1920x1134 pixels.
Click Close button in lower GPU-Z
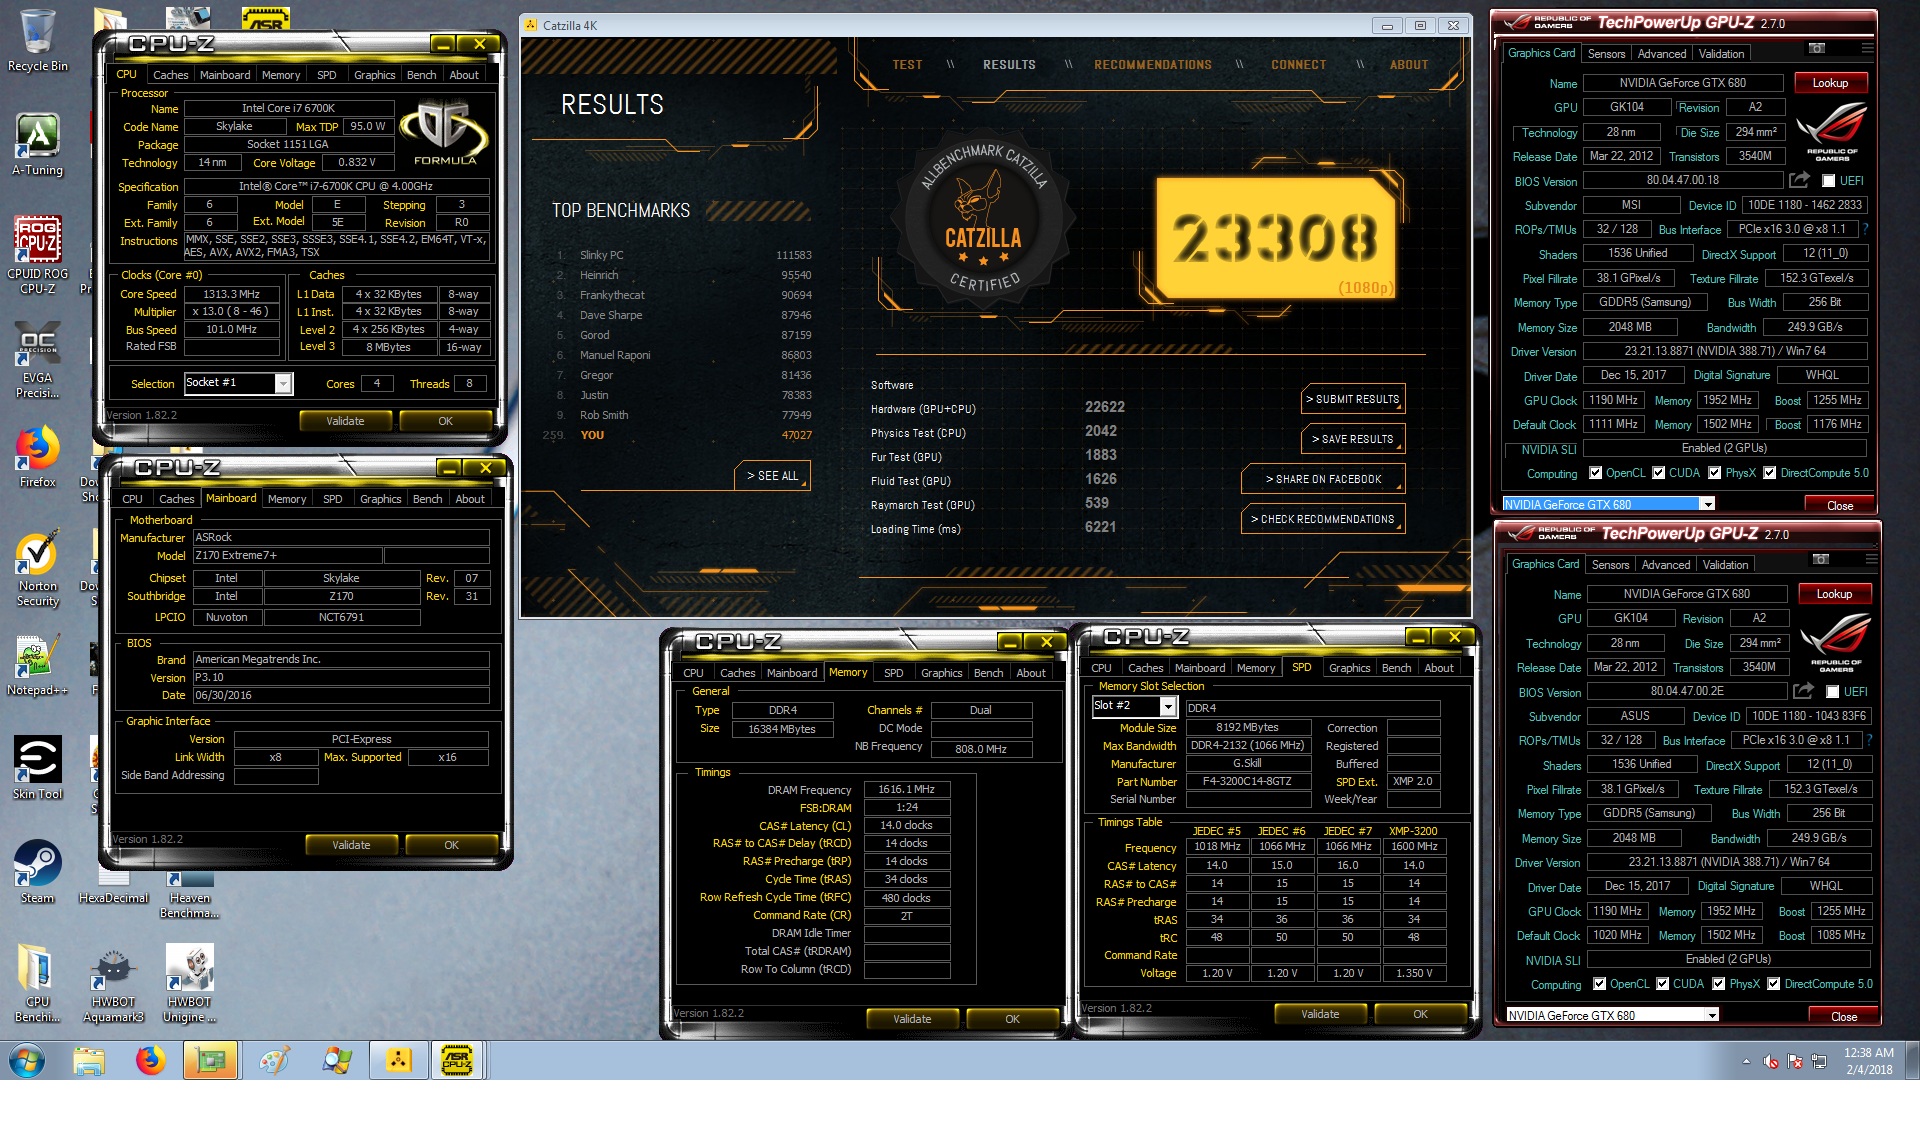(x=1844, y=1016)
